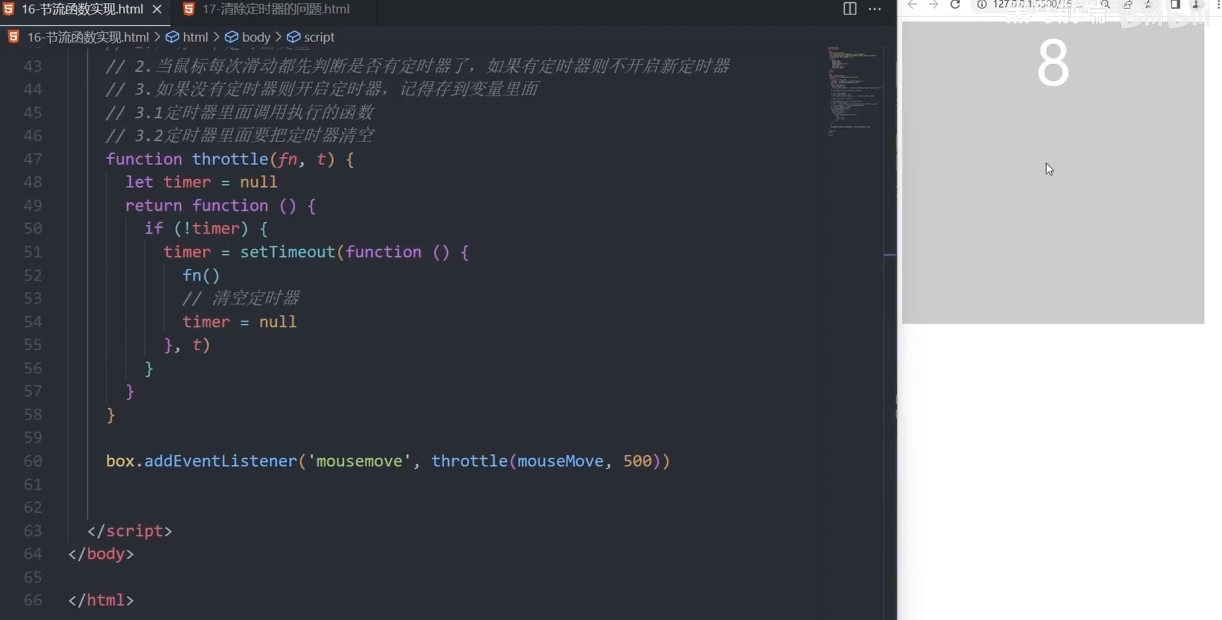Reload the browser page
This screenshot has width=1222, height=620.
956,5
